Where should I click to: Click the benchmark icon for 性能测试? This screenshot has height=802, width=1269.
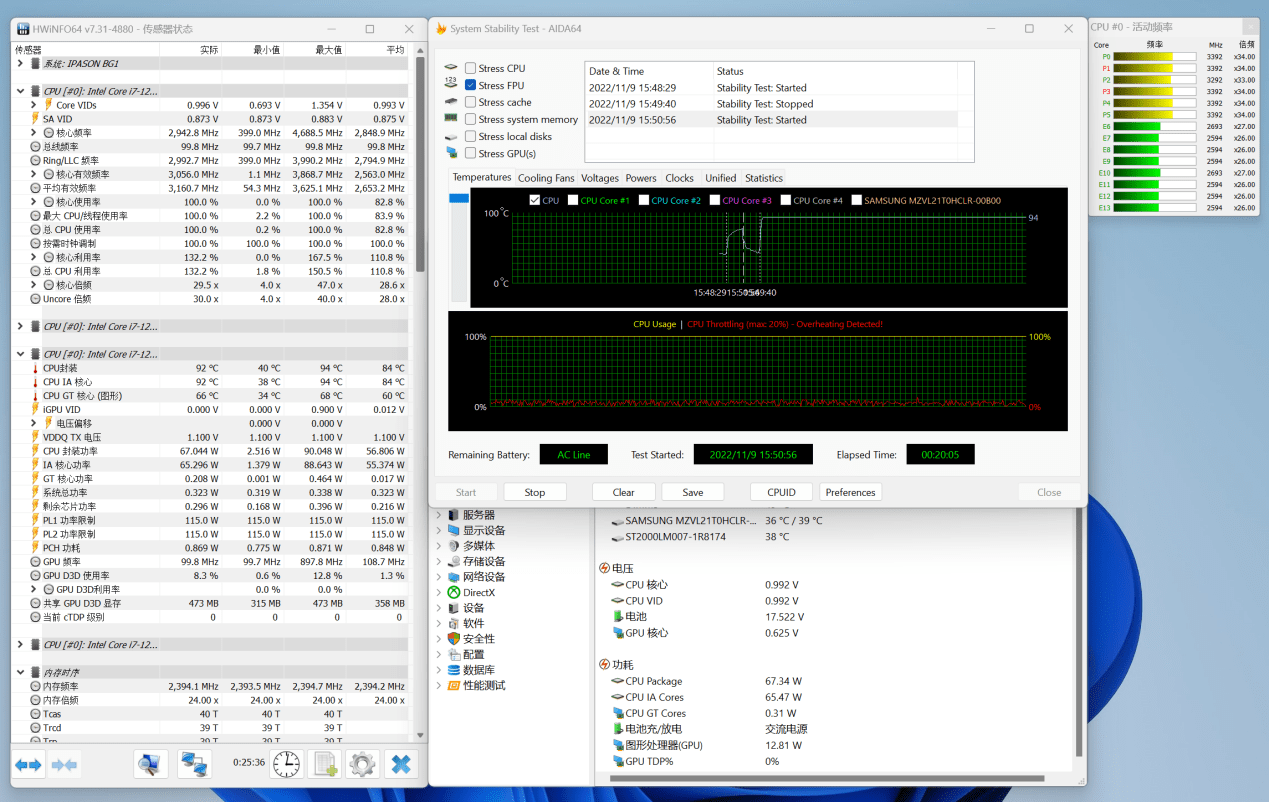point(453,686)
